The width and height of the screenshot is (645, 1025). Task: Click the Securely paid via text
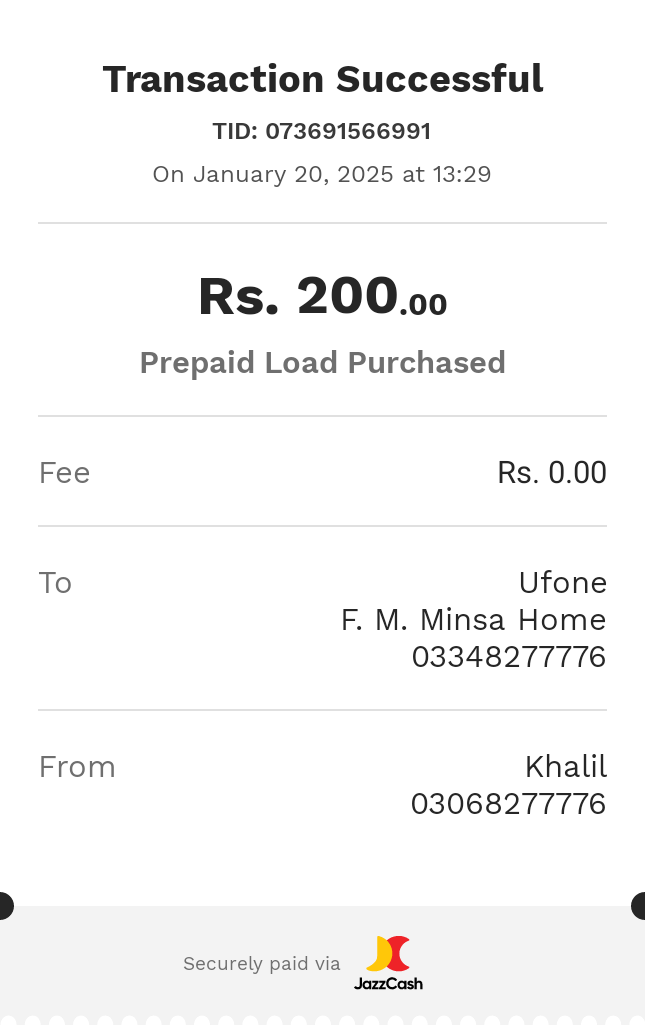261,964
